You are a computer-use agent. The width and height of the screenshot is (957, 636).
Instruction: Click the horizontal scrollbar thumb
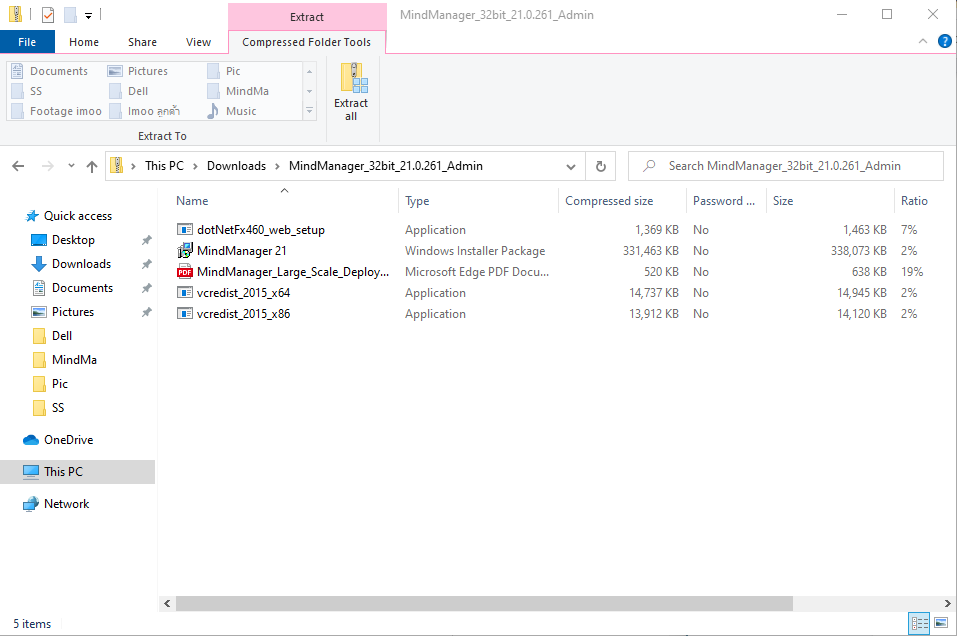(x=484, y=603)
